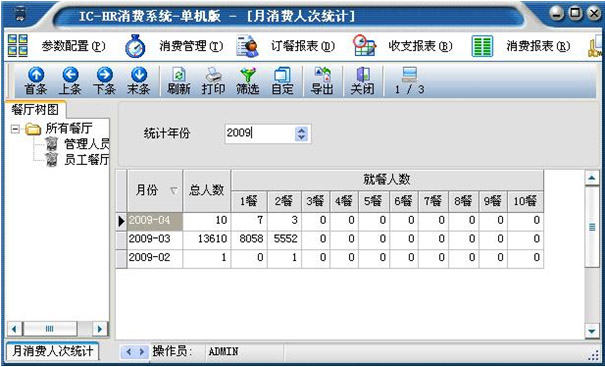Select the 月消费人次统计 bottom tab
Viewport: 605px width, 367px height.
[52, 351]
